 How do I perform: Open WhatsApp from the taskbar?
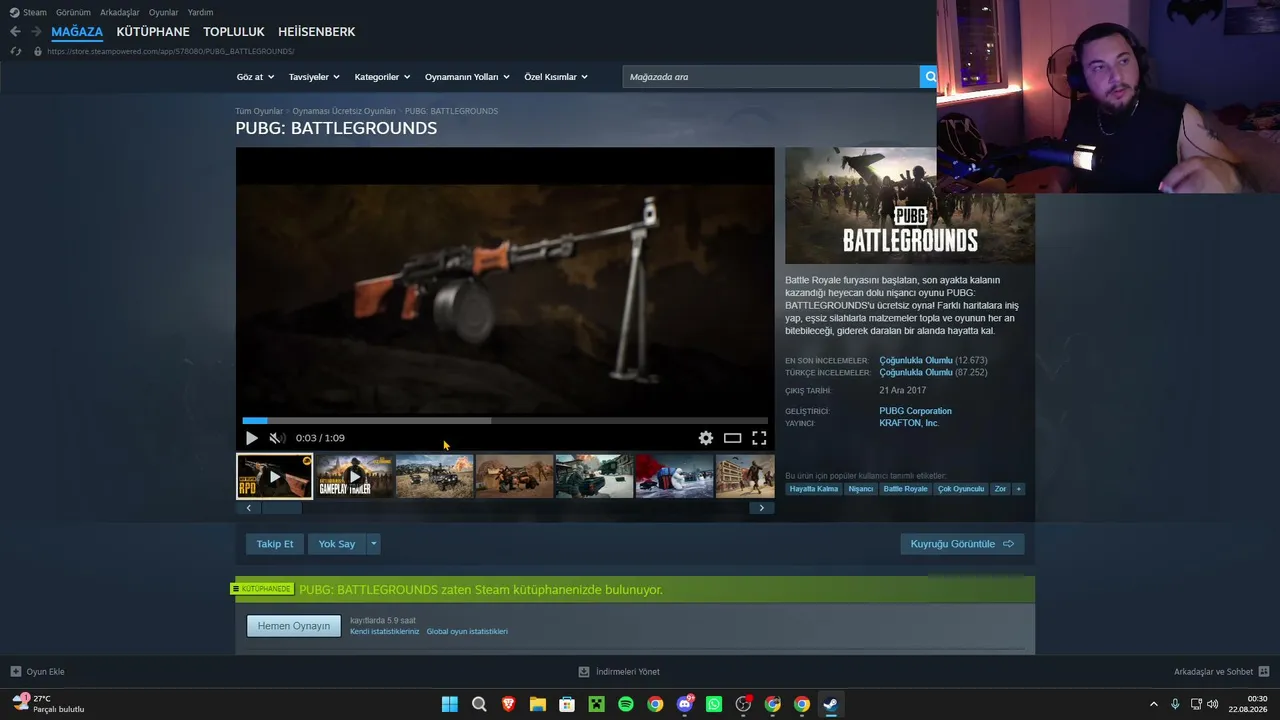(x=714, y=704)
